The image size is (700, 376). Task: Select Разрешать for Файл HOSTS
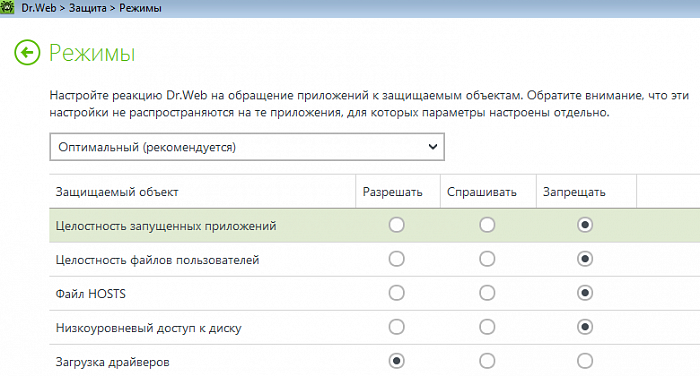click(x=396, y=293)
